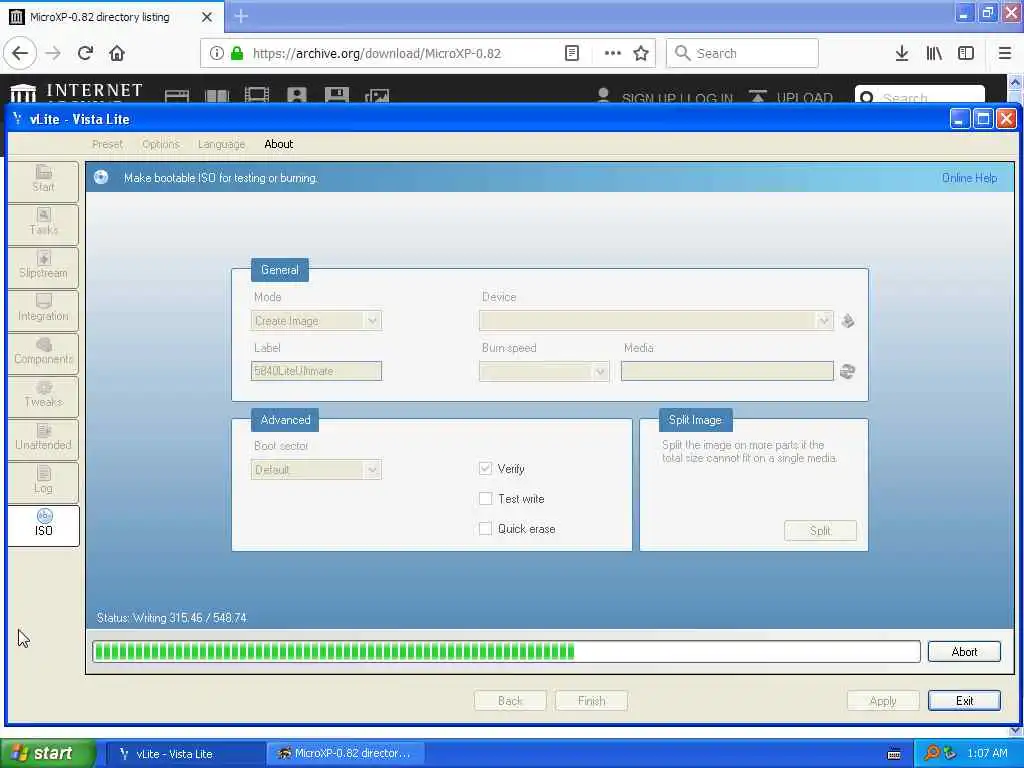Image resolution: width=1024 pixels, height=768 pixels.
Task: Click the Back button
Action: pos(510,701)
